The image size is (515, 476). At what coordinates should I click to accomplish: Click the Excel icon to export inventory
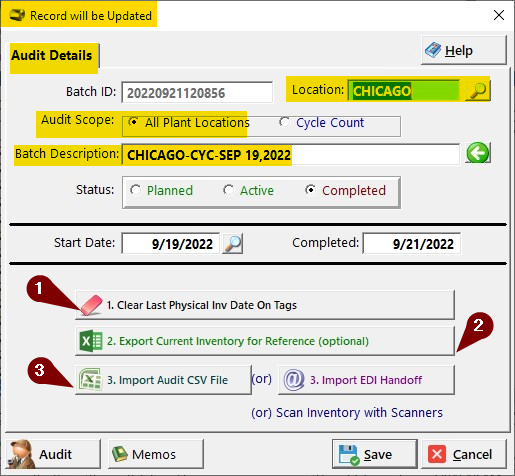[91, 341]
